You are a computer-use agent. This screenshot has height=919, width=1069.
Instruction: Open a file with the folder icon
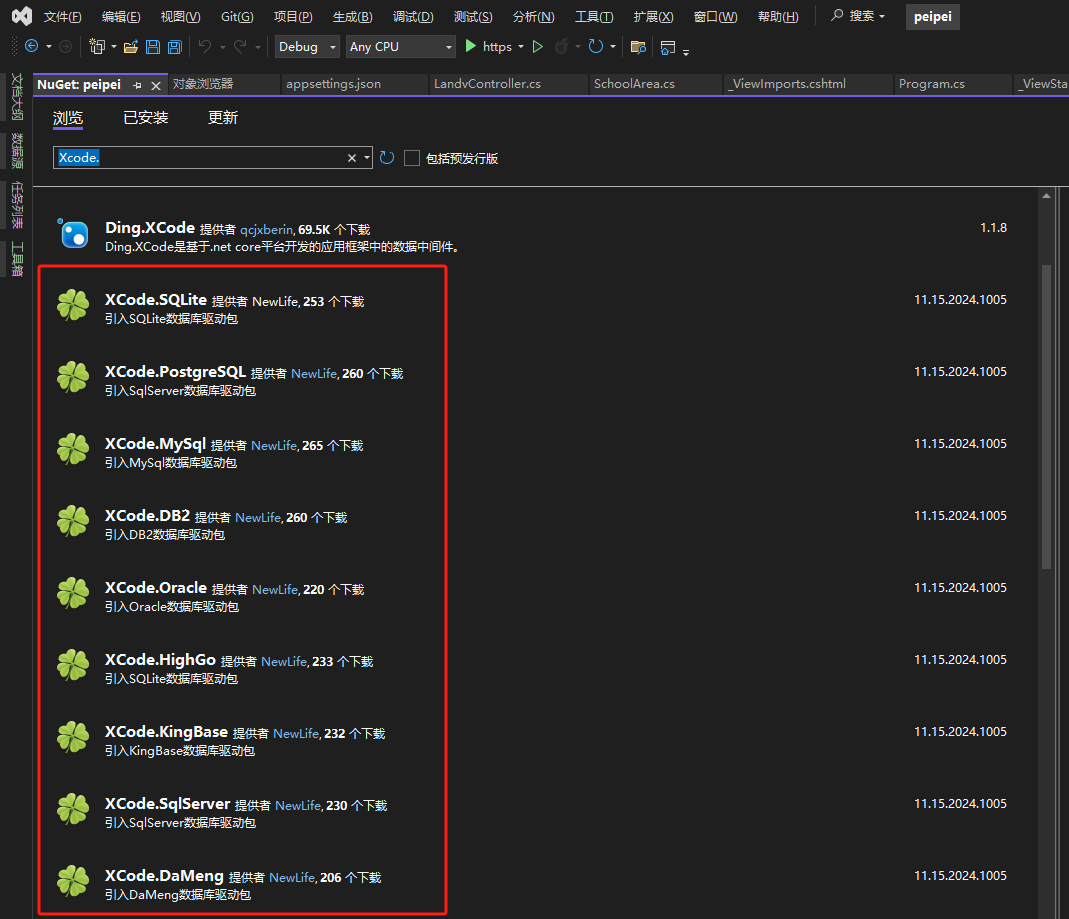pyautogui.click(x=131, y=46)
